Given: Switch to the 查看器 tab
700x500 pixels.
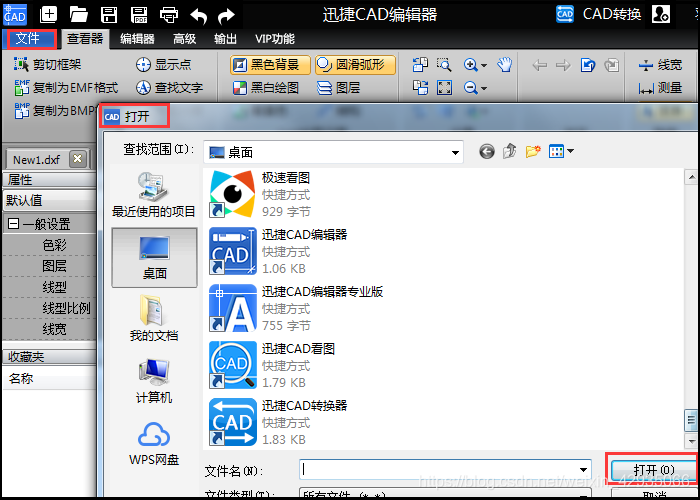Looking at the screenshot, I should click(x=85, y=39).
